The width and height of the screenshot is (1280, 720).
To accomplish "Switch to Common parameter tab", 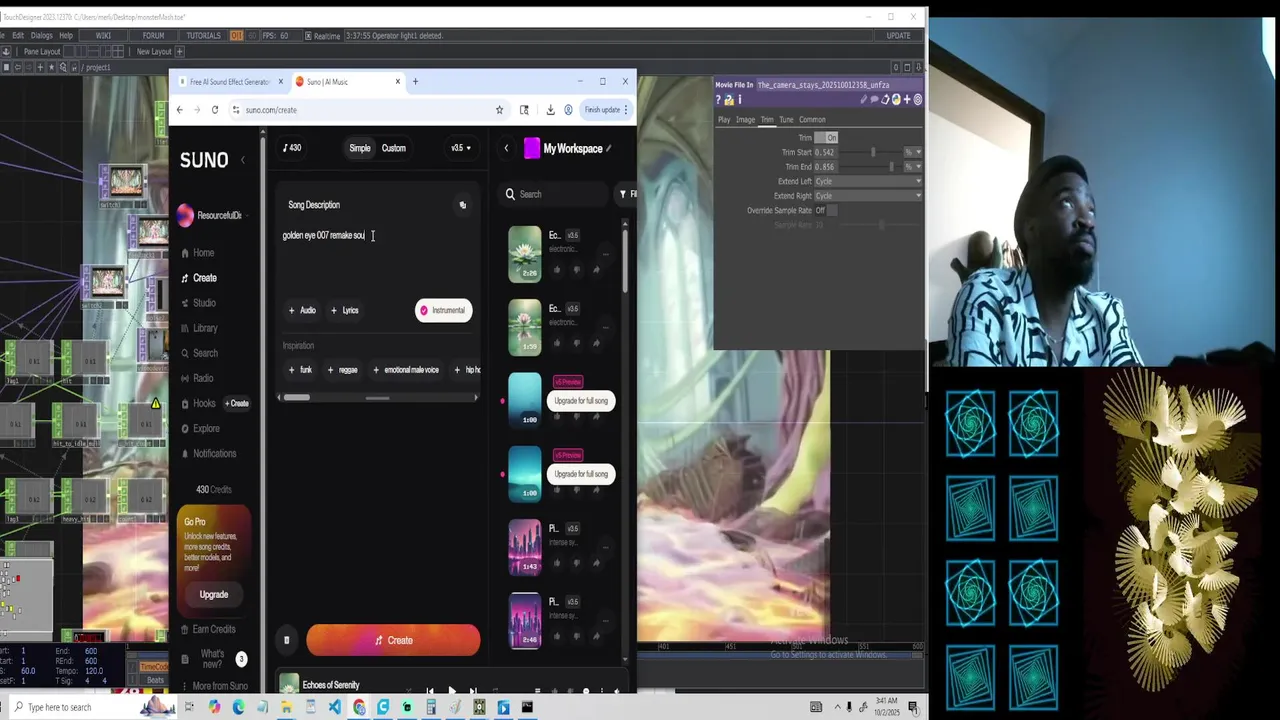I will [812, 120].
